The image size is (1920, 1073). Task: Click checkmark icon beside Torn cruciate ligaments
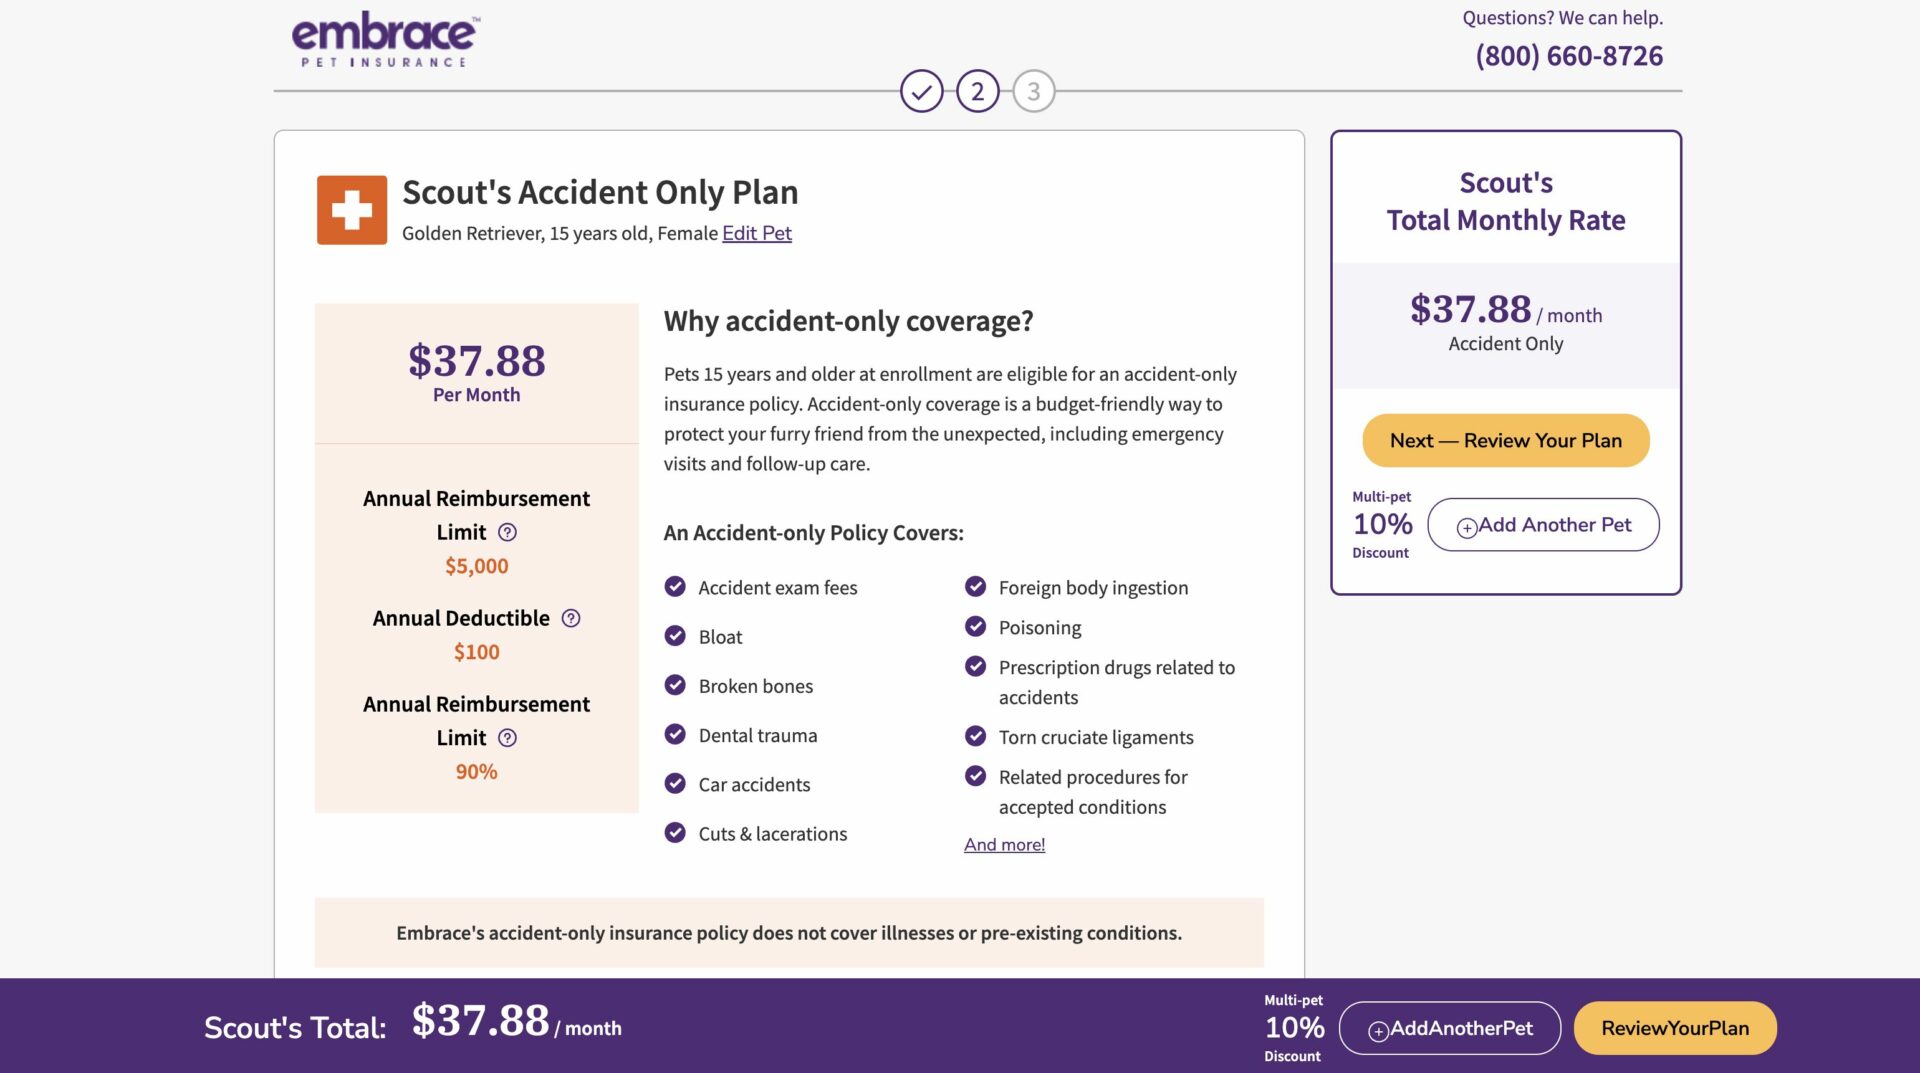point(975,737)
